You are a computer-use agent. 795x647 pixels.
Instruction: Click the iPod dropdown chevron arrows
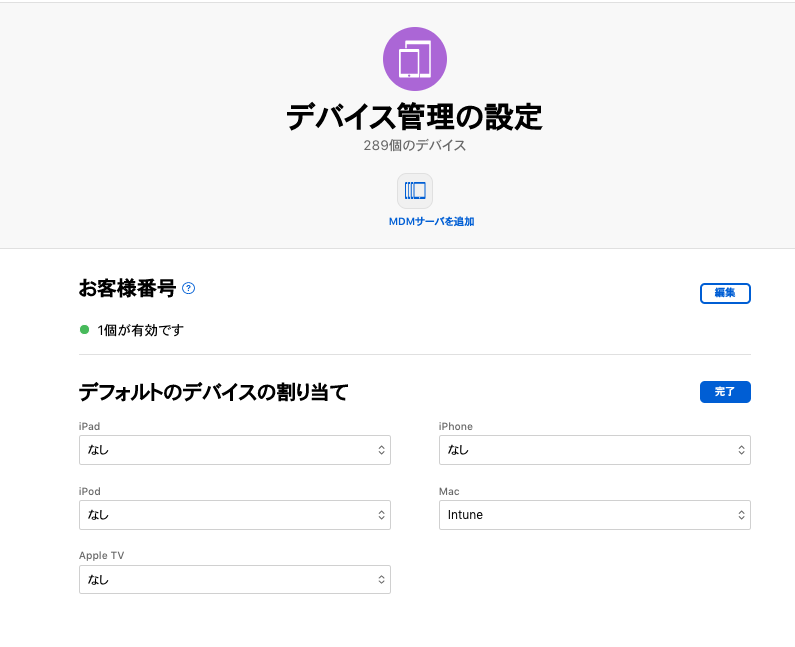click(381, 515)
